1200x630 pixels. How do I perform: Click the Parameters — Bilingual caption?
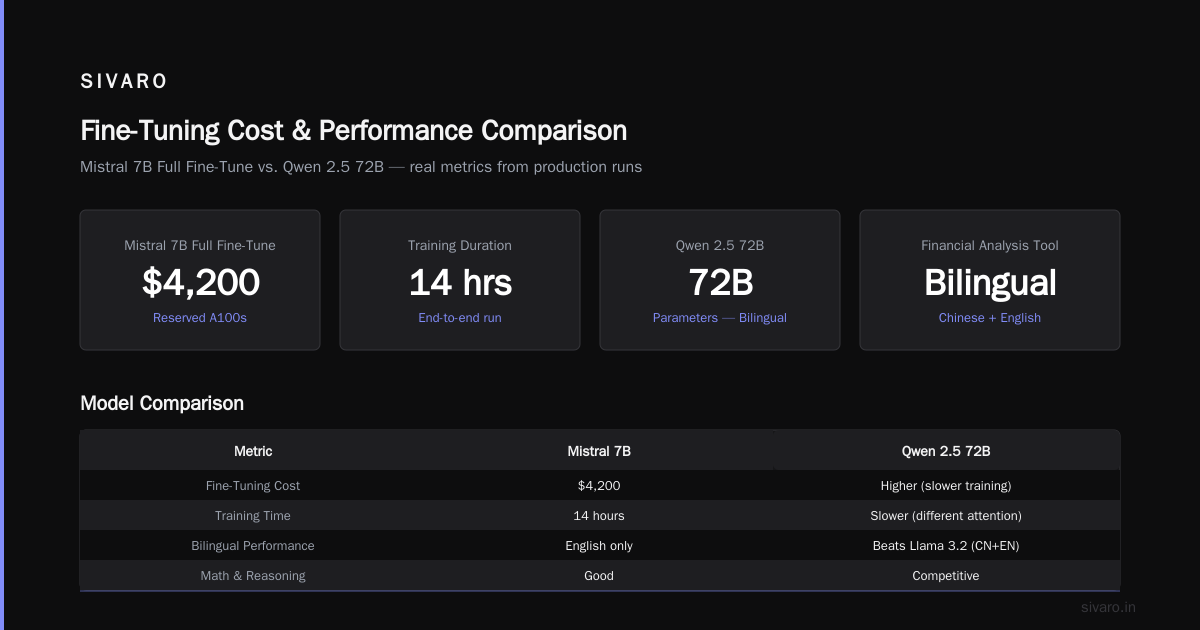720,318
